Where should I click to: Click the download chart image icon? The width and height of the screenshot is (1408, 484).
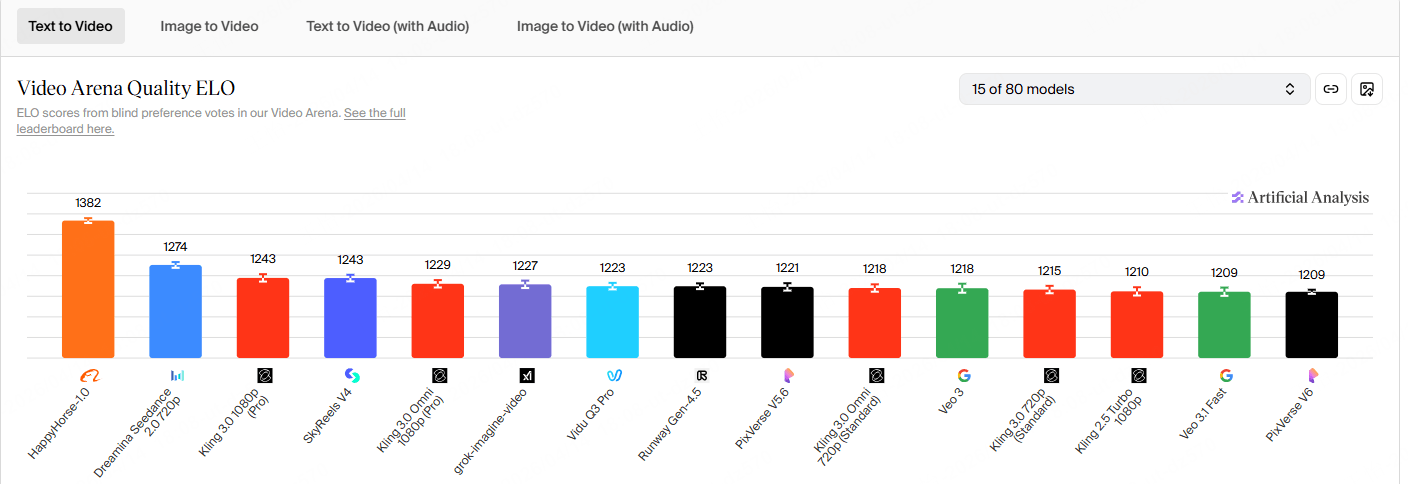click(1367, 89)
